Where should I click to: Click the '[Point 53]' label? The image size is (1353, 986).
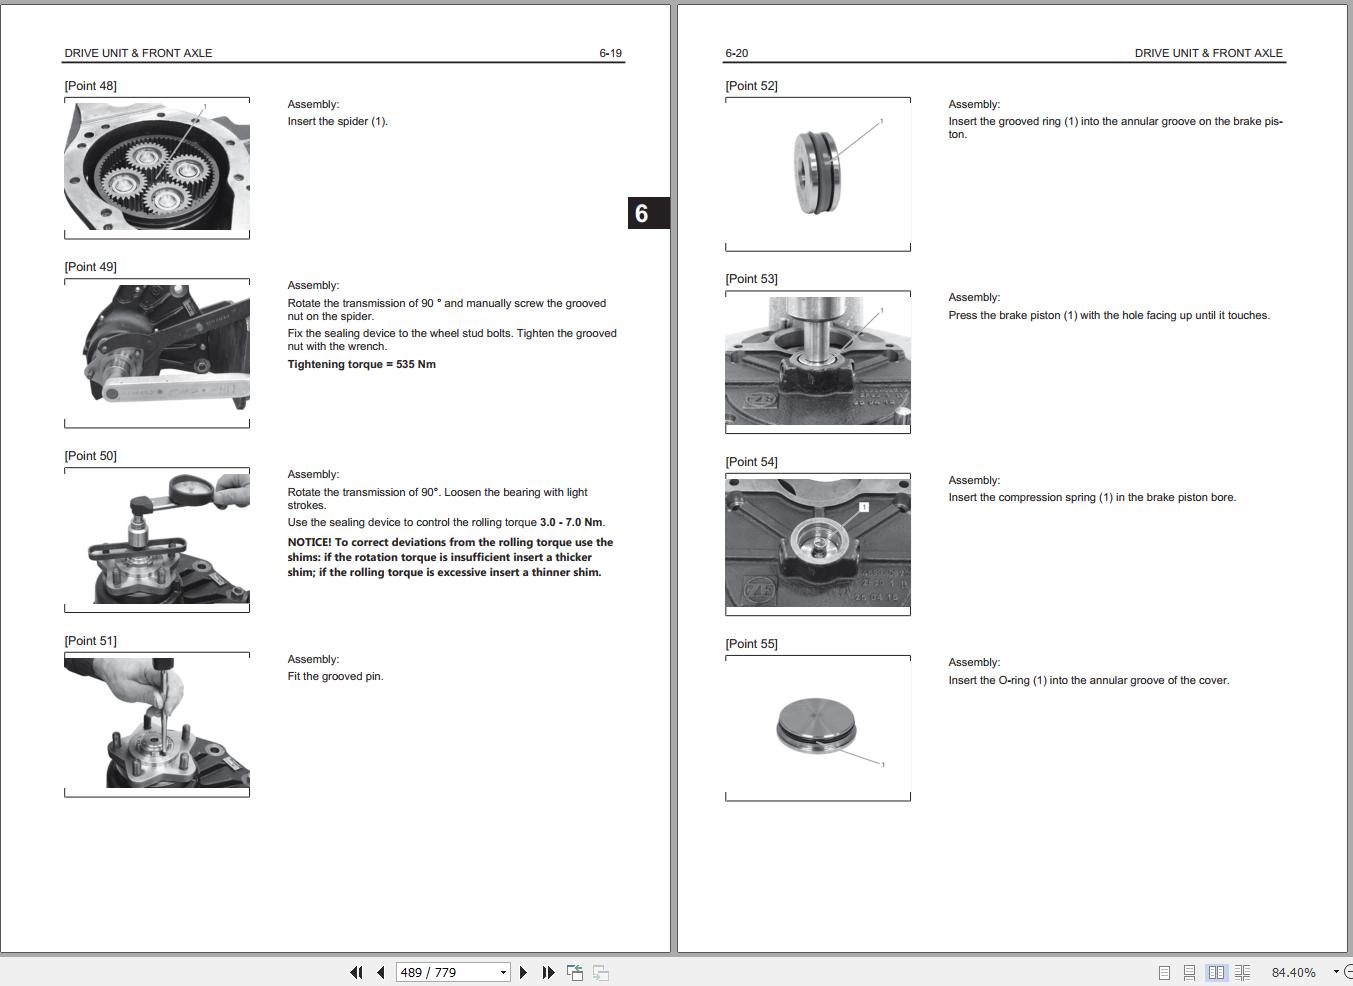tap(751, 279)
